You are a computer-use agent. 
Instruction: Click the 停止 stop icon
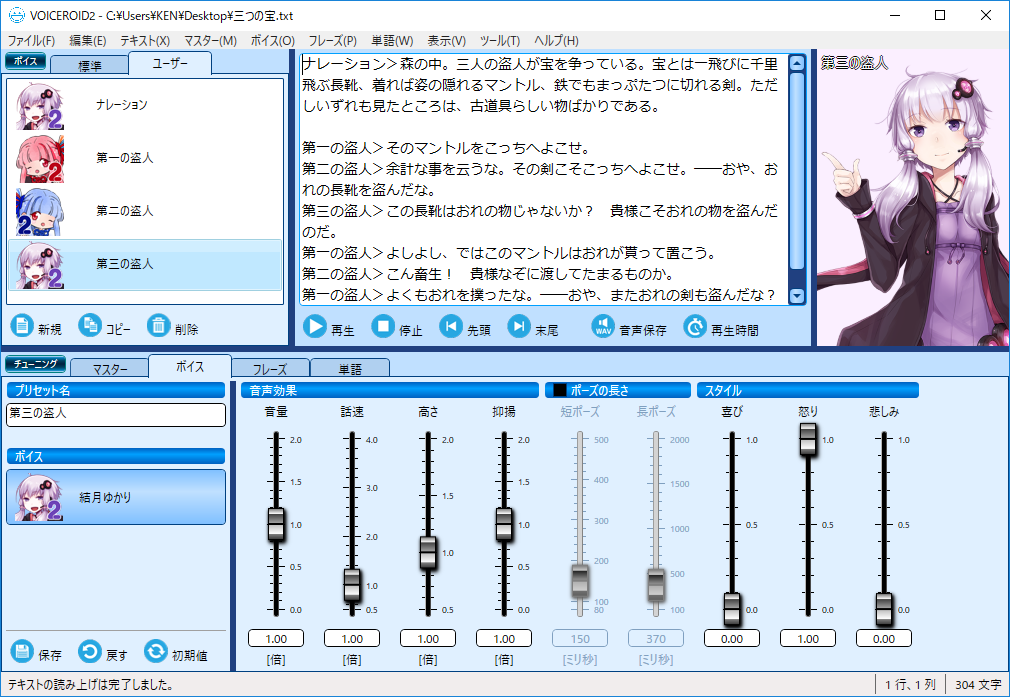[x=383, y=327]
